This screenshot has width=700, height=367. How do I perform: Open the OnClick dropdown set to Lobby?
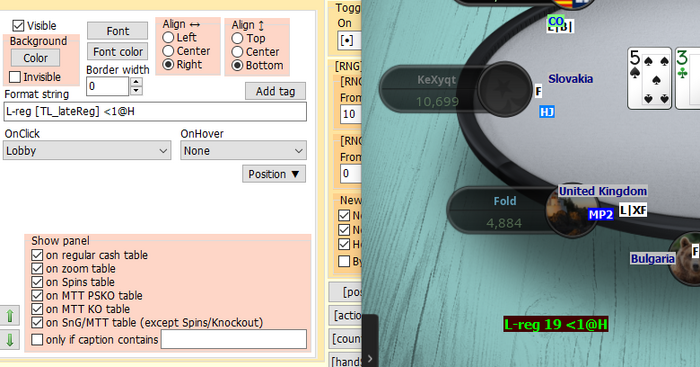[87, 151]
